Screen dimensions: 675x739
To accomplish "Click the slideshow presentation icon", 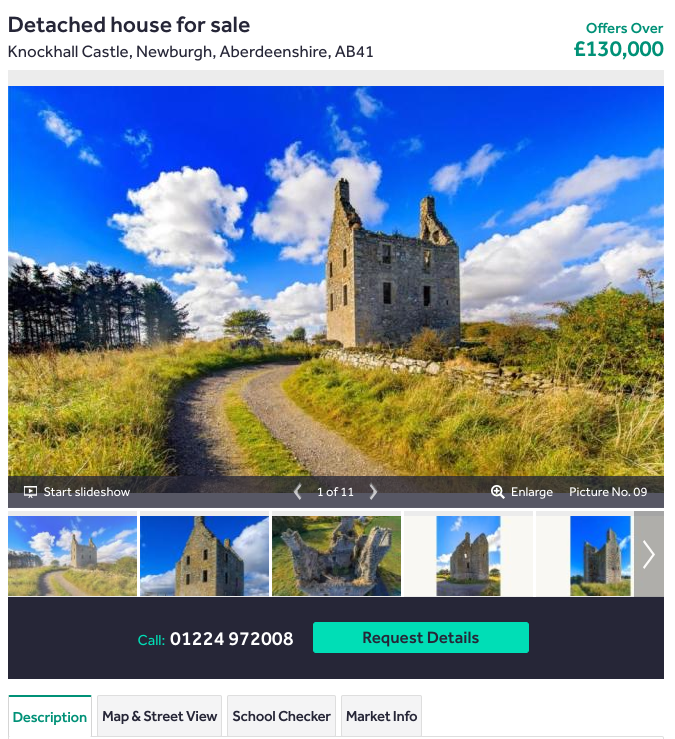I will tap(30, 492).
